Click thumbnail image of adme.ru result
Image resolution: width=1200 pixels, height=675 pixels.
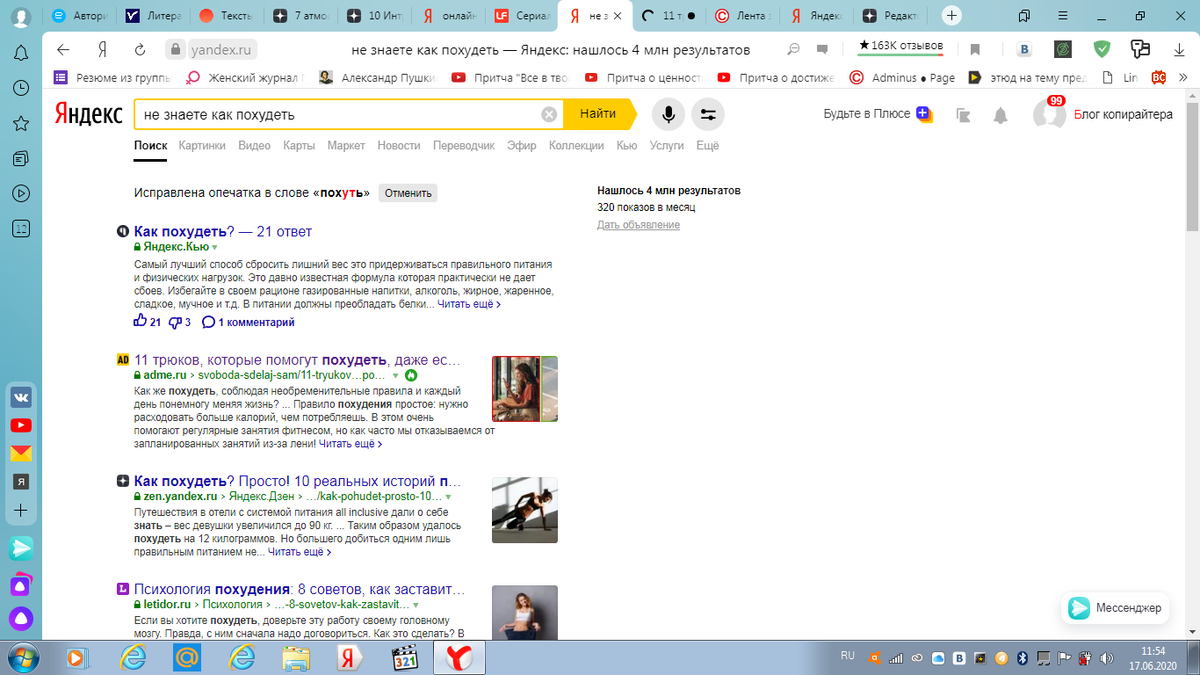click(x=524, y=389)
